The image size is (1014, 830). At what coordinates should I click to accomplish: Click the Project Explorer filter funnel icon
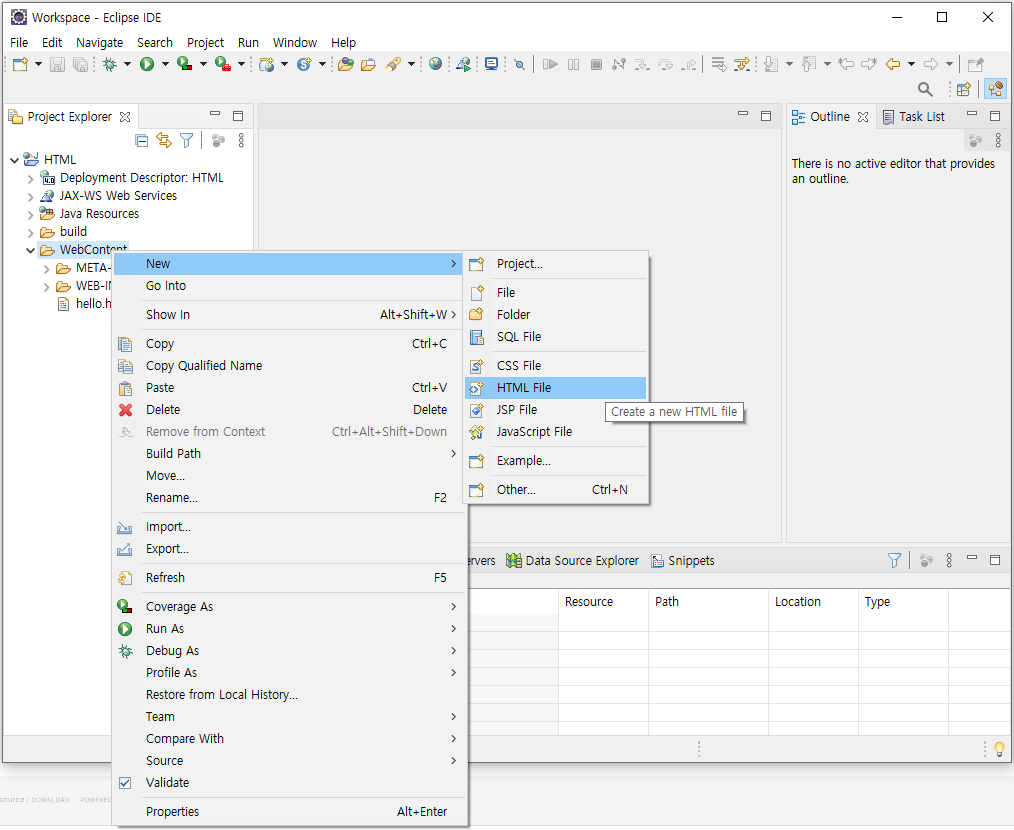[x=187, y=140]
